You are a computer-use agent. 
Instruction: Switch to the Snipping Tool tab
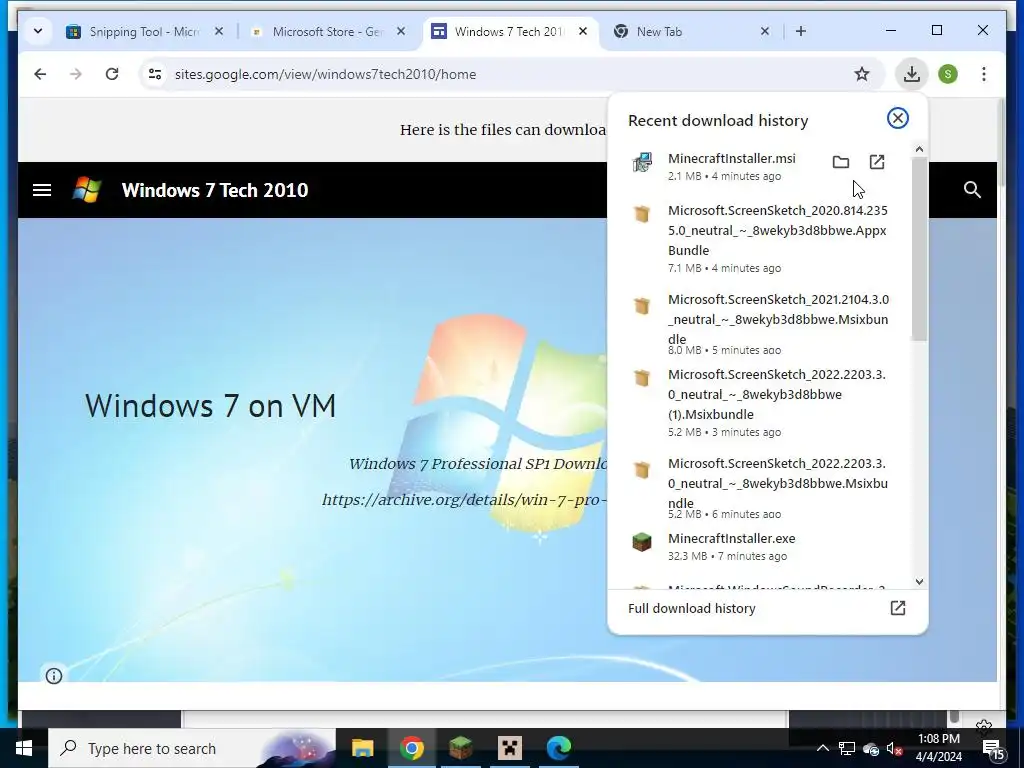coord(145,31)
